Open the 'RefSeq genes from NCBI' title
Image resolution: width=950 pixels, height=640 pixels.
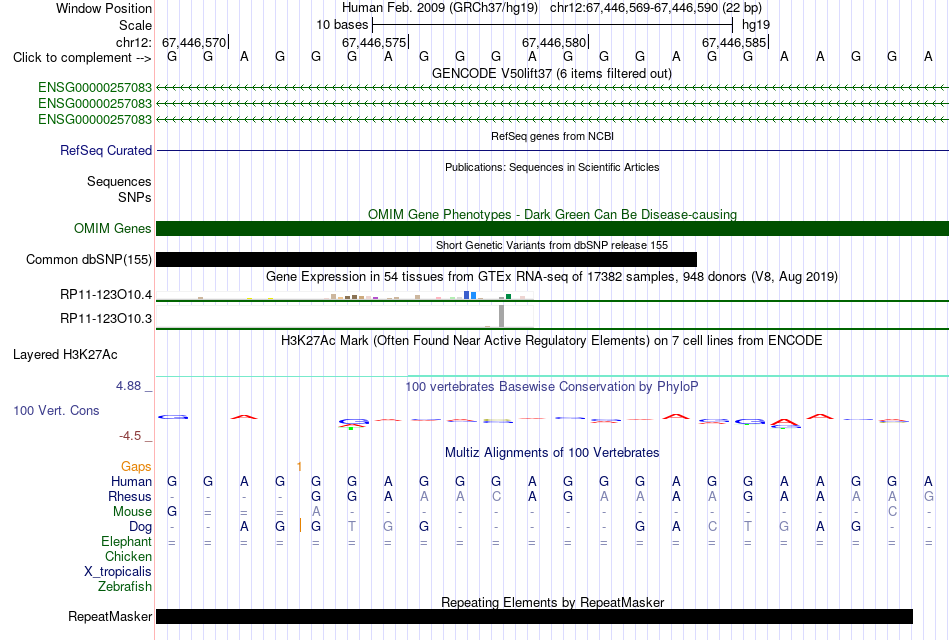click(x=552, y=136)
